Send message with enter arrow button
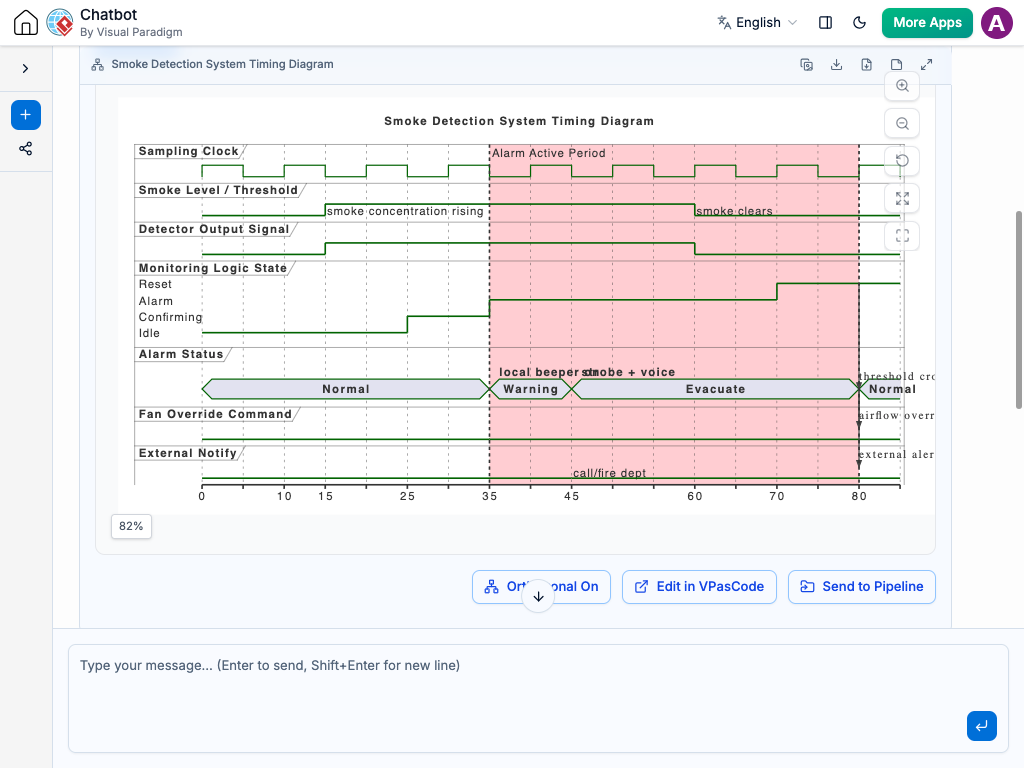 982,726
